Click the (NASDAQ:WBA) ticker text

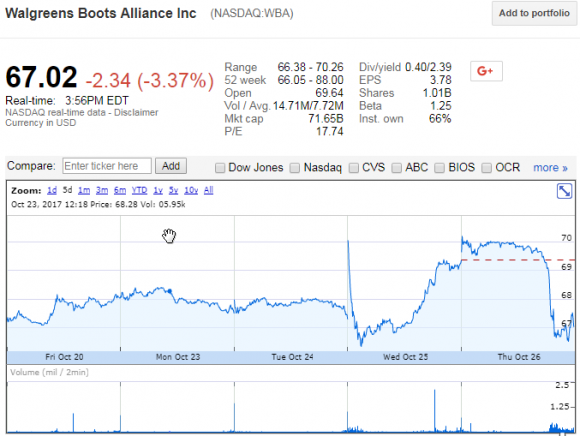(252, 13)
